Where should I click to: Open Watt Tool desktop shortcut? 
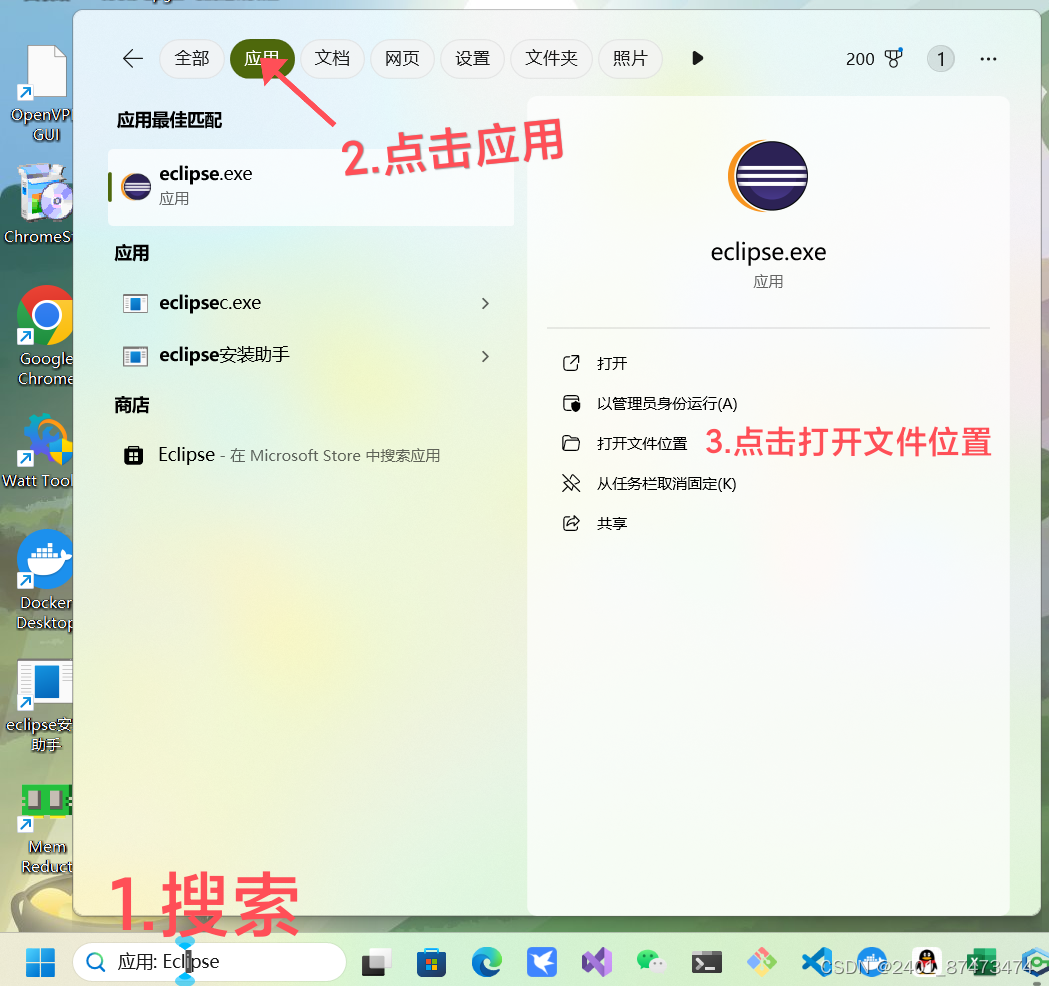pos(39,451)
